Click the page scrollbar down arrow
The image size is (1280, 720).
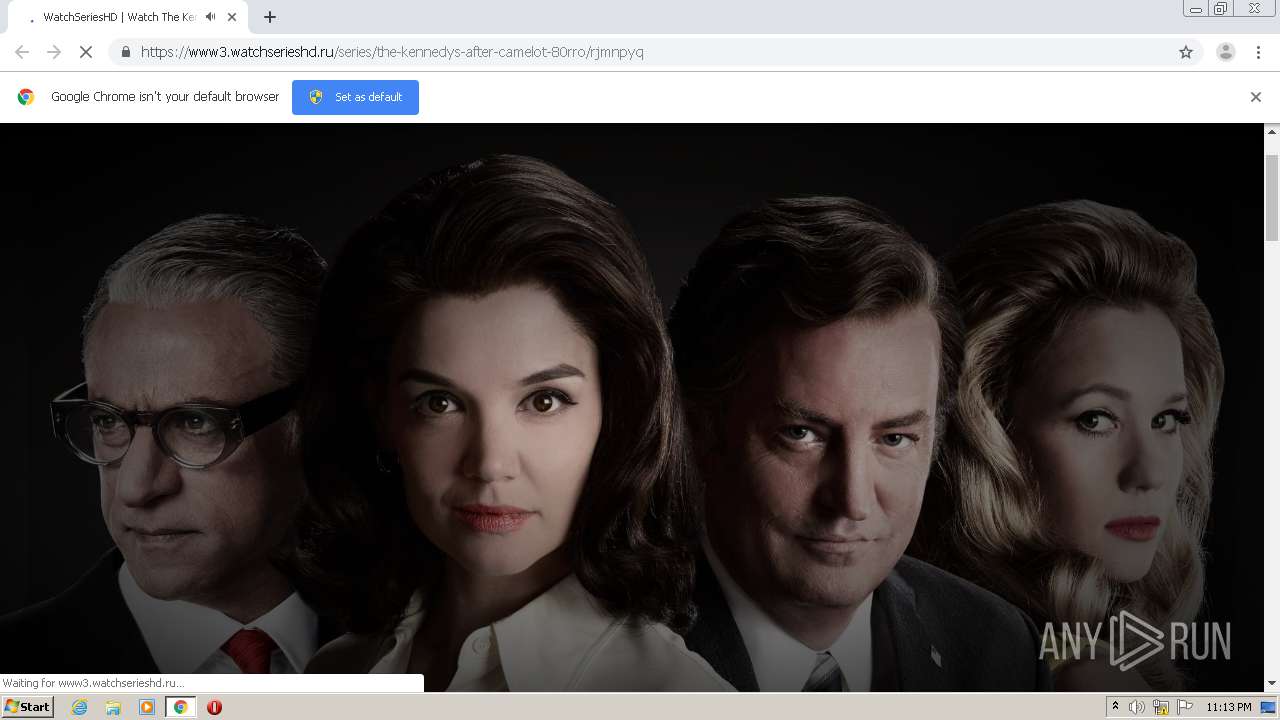point(1272,684)
